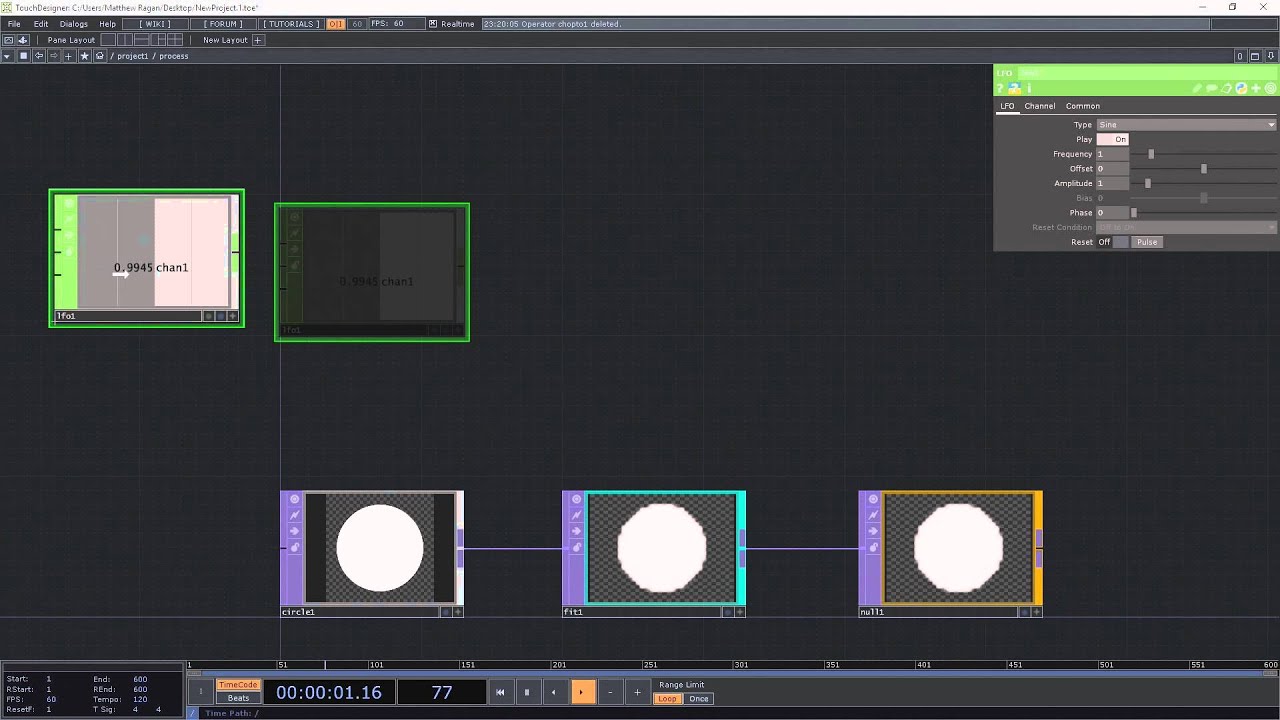Open the Type Sine dropdown
The image size is (1280, 720).
(x=1186, y=125)
